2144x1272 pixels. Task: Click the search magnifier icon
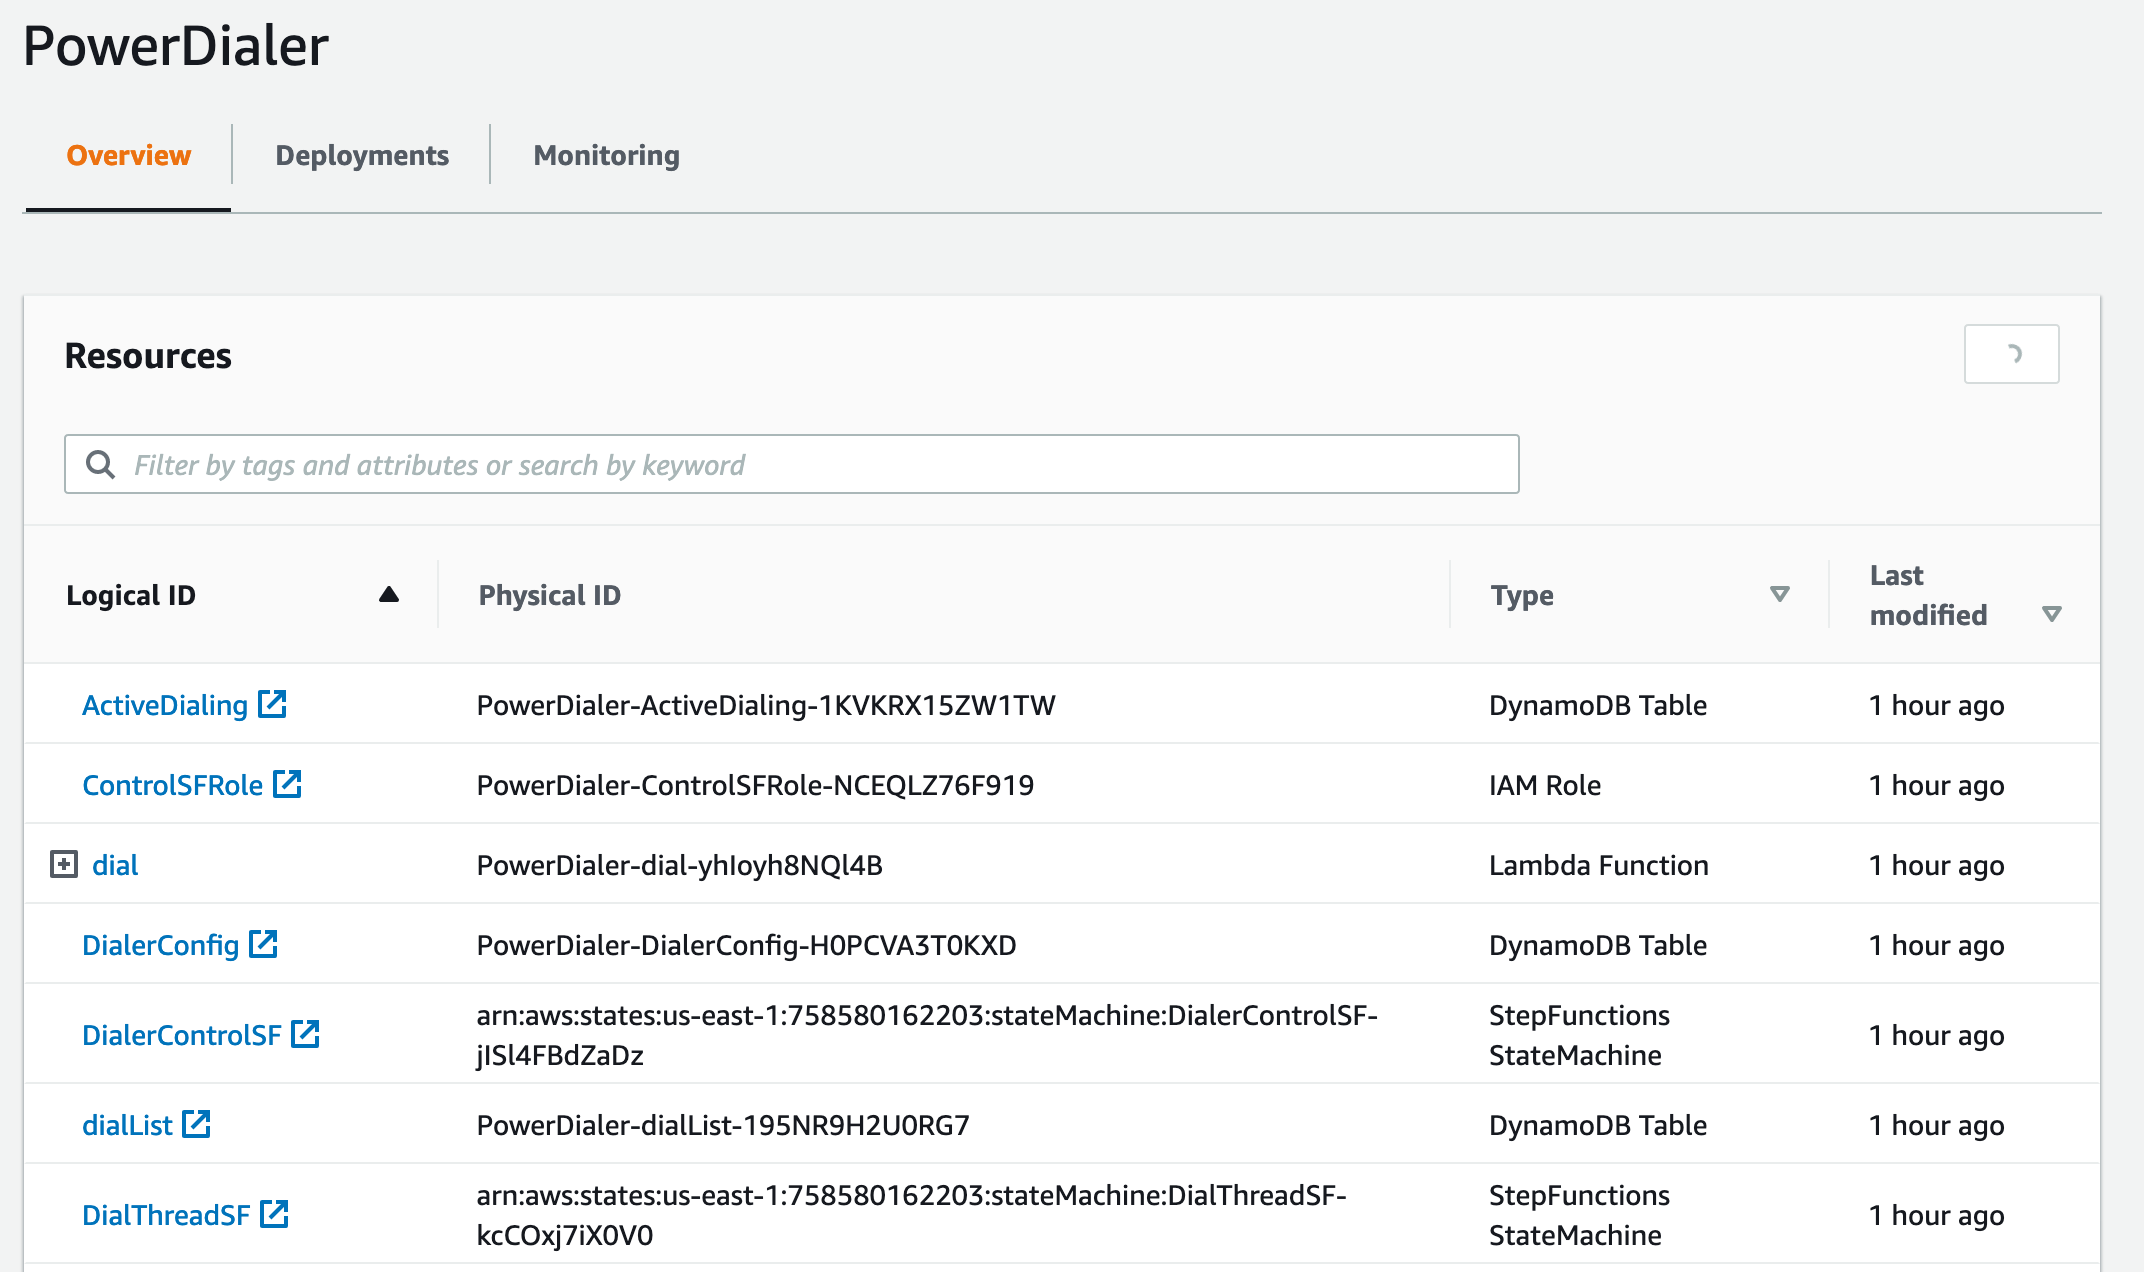pyautogui.click(x=100, y=464)
